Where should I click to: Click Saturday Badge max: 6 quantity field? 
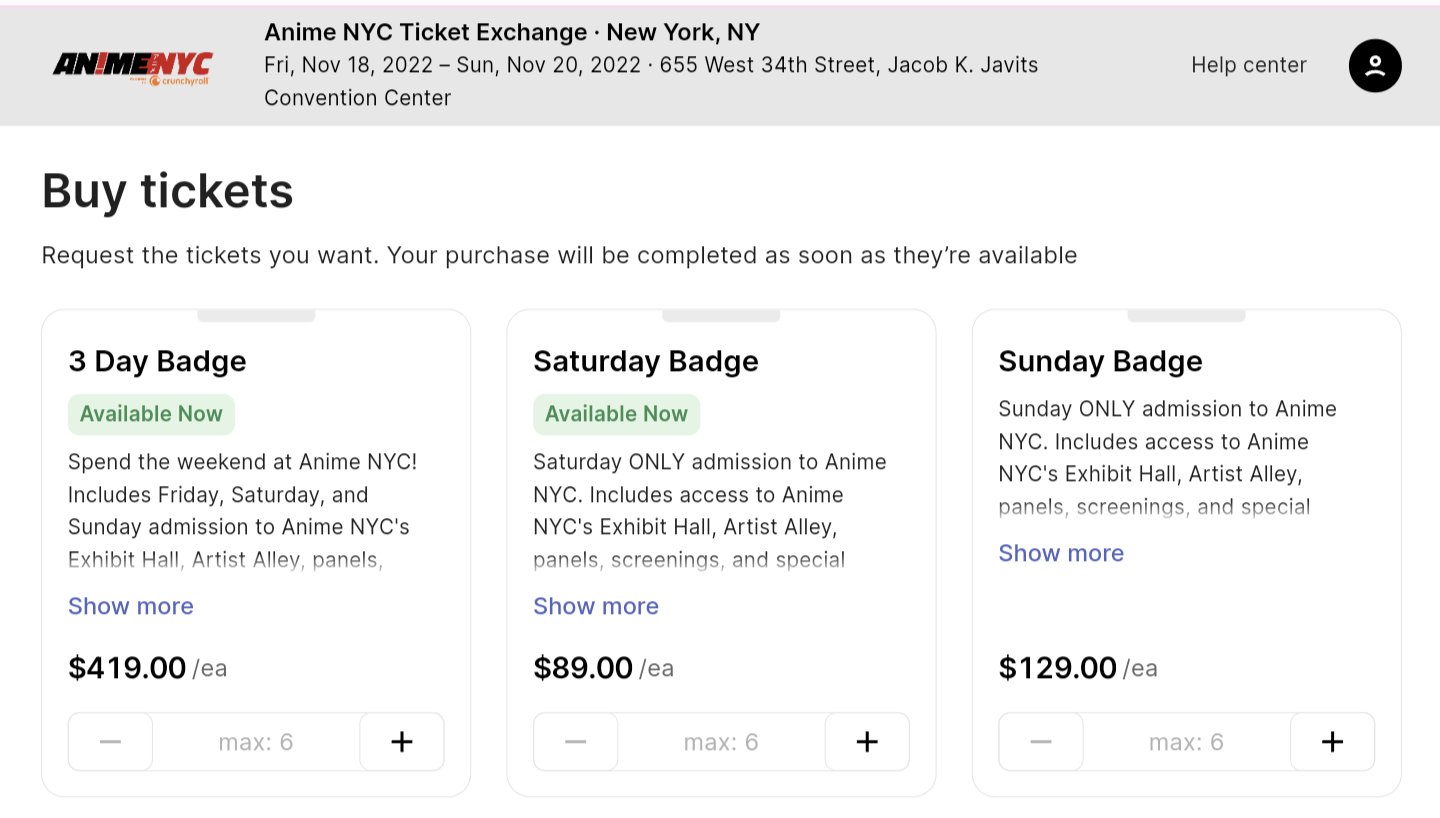click(721, 742)
